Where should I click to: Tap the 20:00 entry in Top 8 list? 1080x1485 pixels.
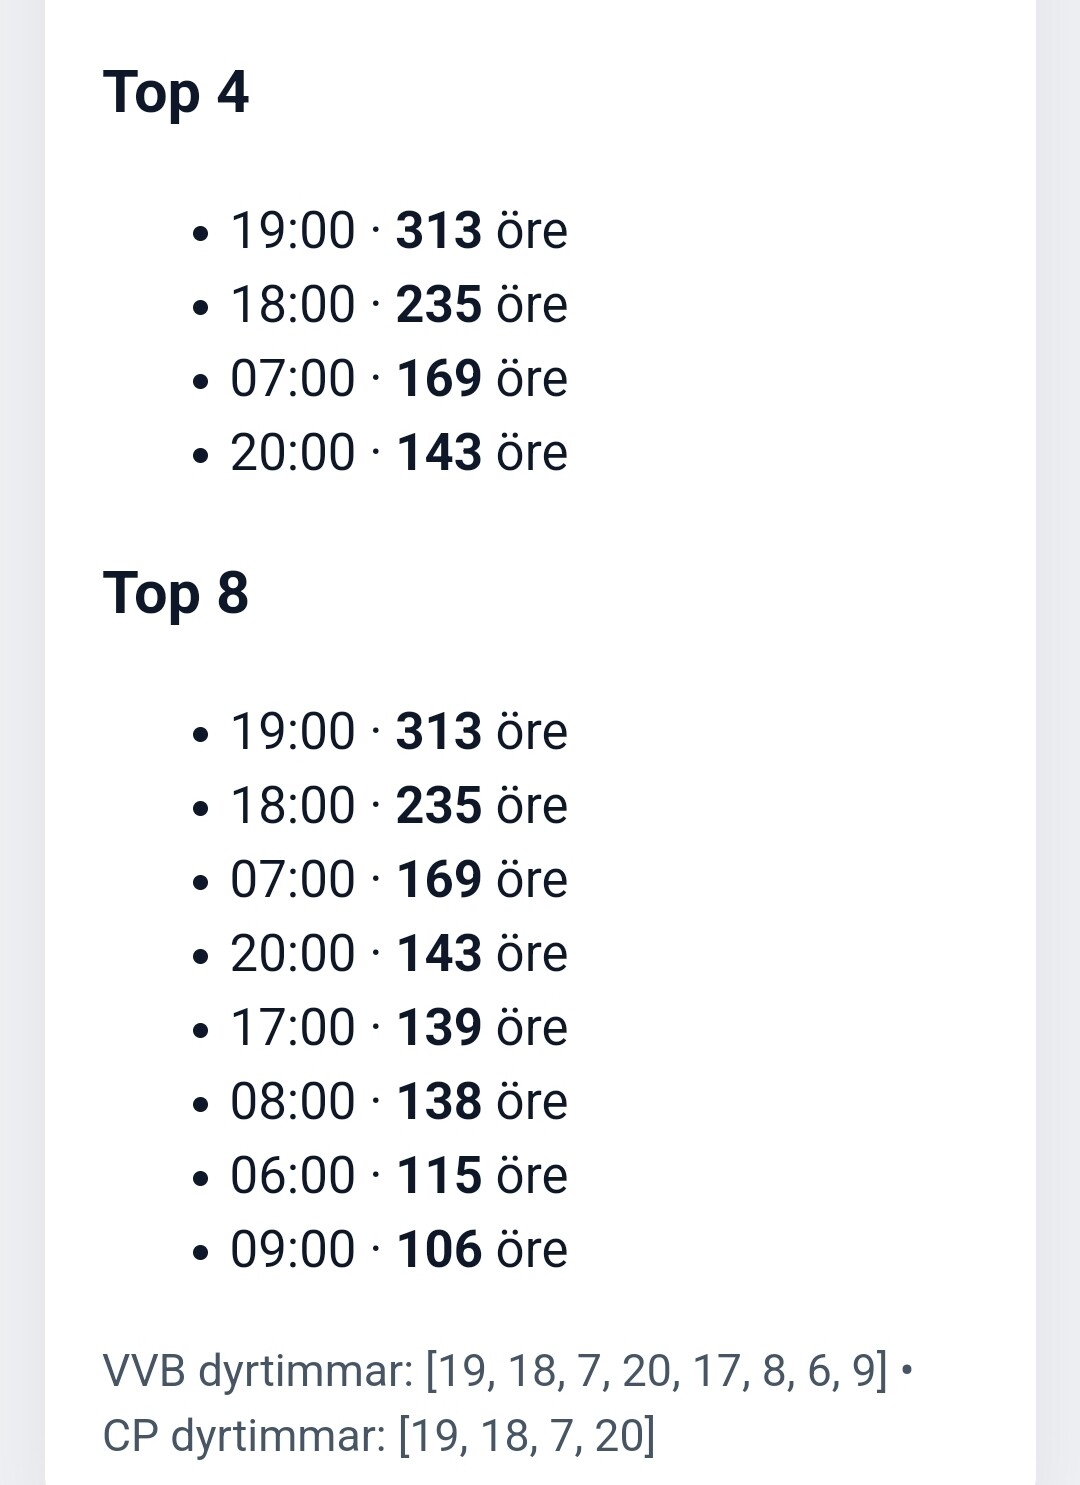[398, 954]
